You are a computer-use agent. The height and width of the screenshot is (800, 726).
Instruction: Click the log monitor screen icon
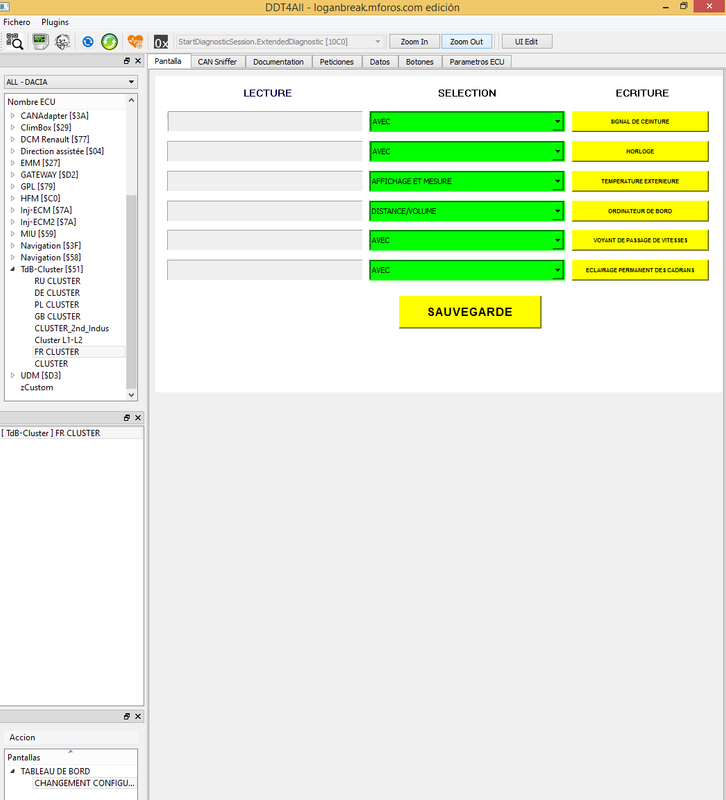coord(40,41)
